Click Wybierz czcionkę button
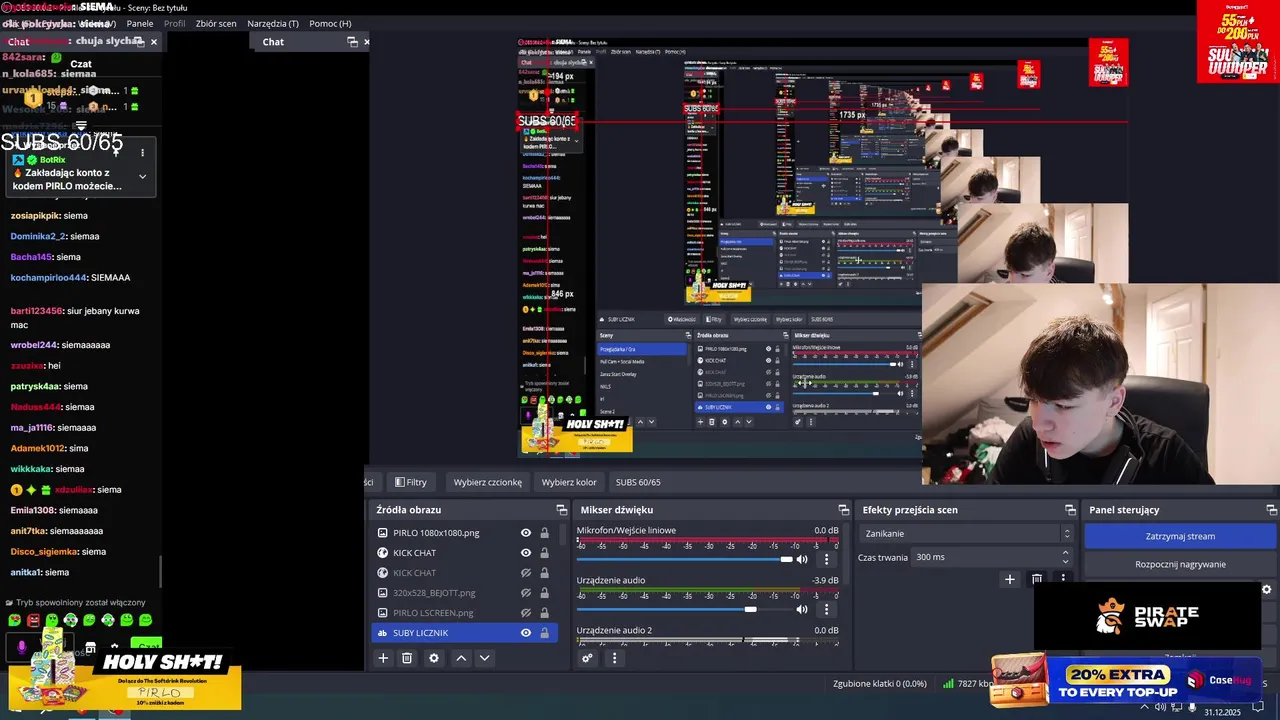This screenshot has width=1280, height=720. pyautogui.click(x=488, y=482)
